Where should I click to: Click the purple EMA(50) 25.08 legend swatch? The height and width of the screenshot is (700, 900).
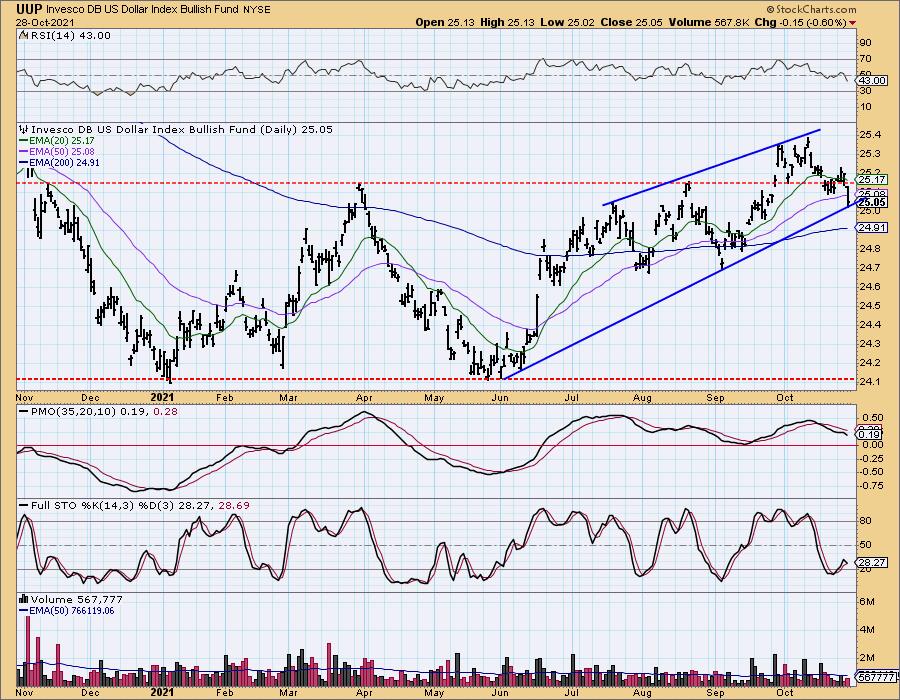24,152
